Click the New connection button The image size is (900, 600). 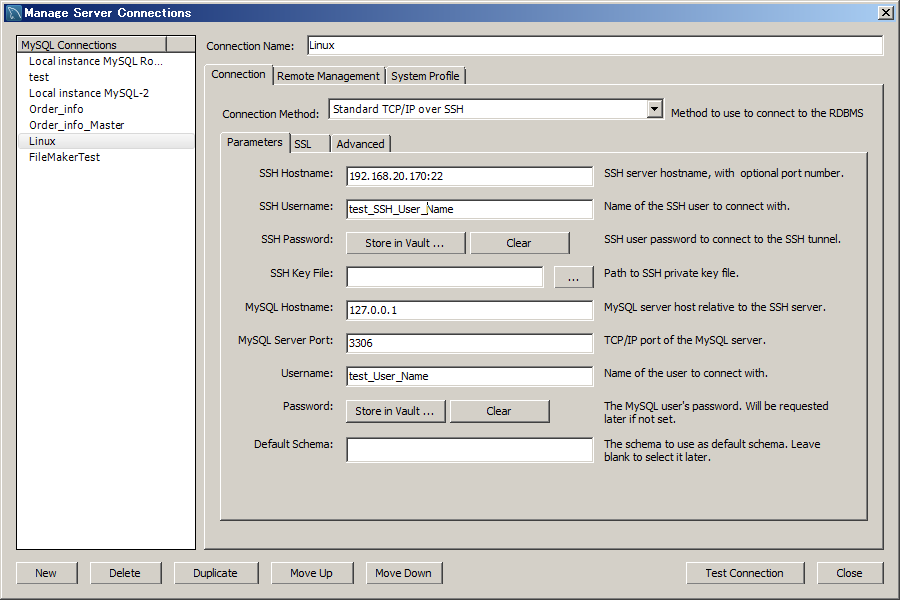pyautogui.click(x=46, y=573)
